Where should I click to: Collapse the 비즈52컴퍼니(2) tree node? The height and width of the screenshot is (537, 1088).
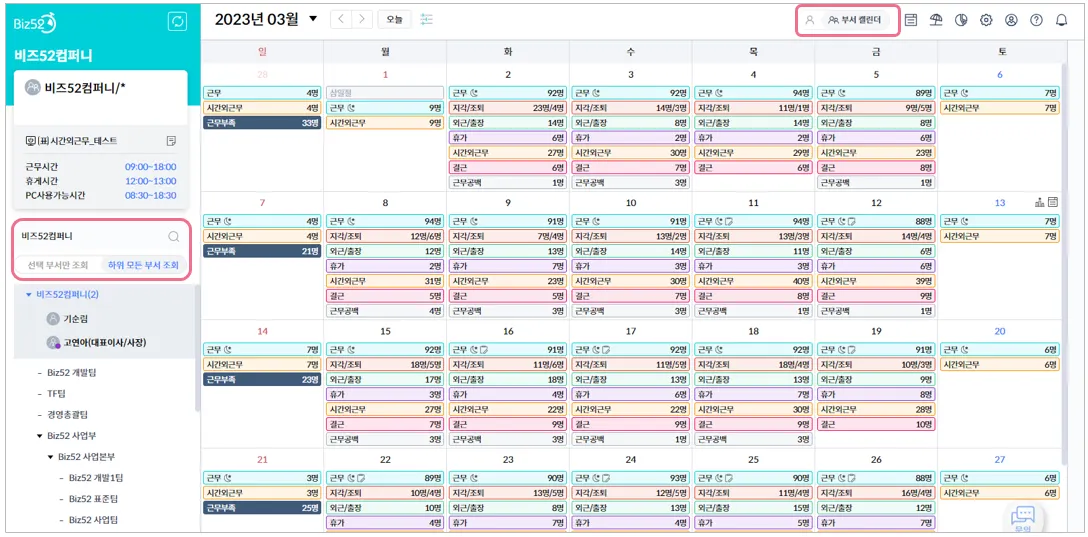coord(28,294)
